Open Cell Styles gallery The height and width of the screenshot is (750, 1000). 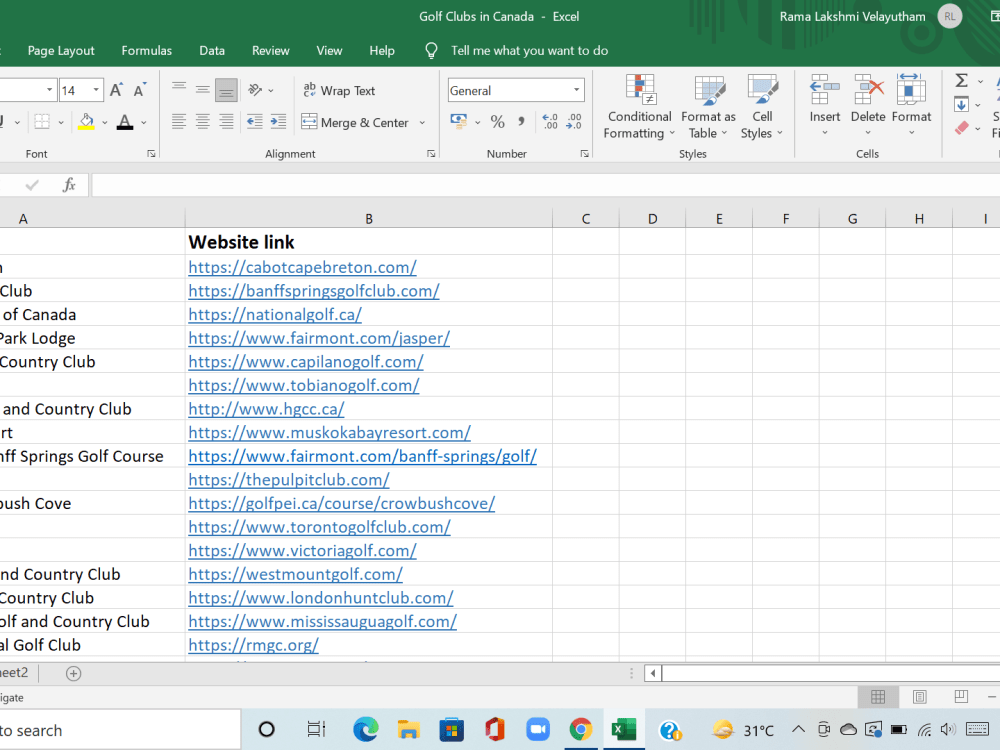pos(761,107)
